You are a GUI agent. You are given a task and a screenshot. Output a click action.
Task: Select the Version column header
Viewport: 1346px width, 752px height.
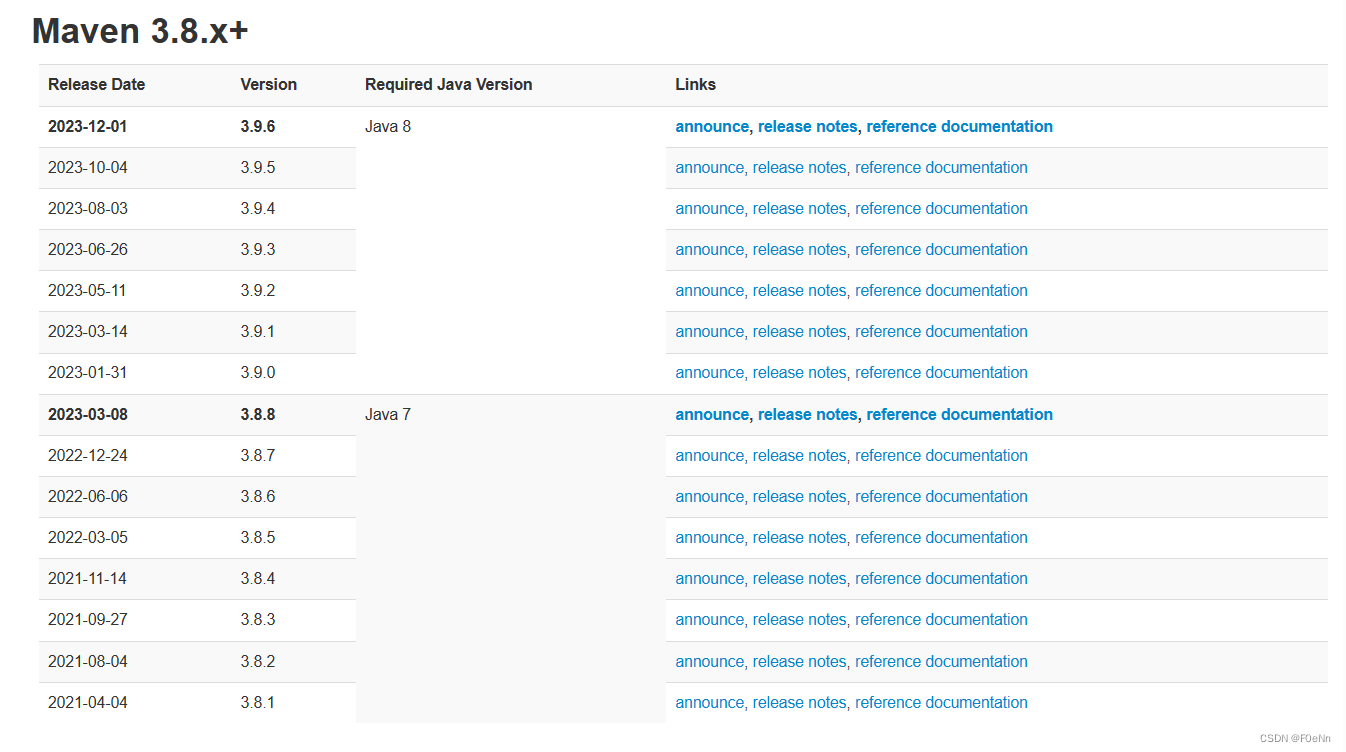tap(268, 84)
